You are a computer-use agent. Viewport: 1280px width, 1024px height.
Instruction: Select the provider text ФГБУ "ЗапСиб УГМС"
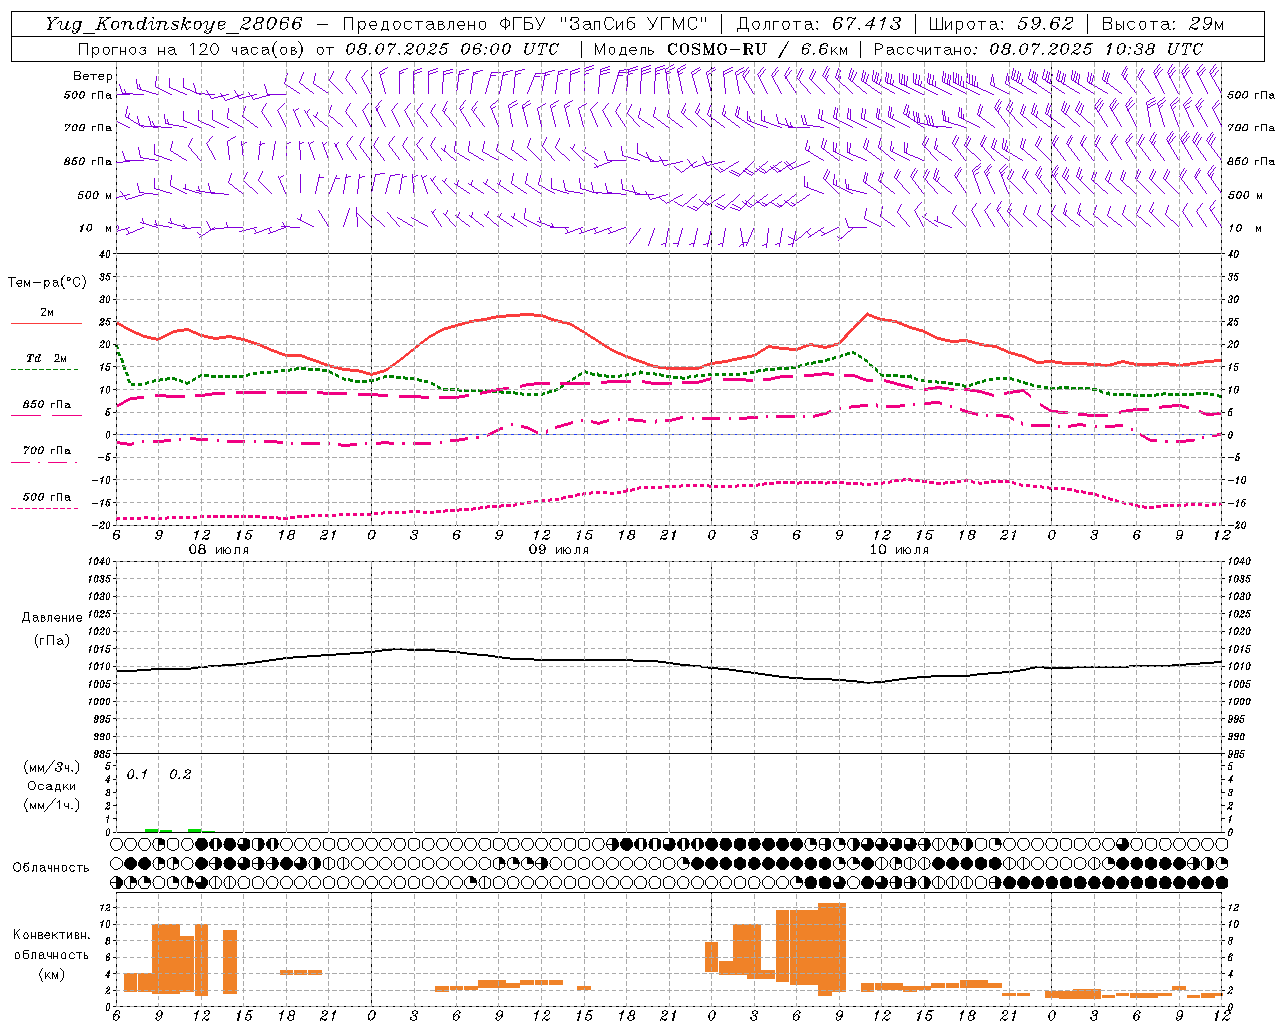[x=604, y=24]
